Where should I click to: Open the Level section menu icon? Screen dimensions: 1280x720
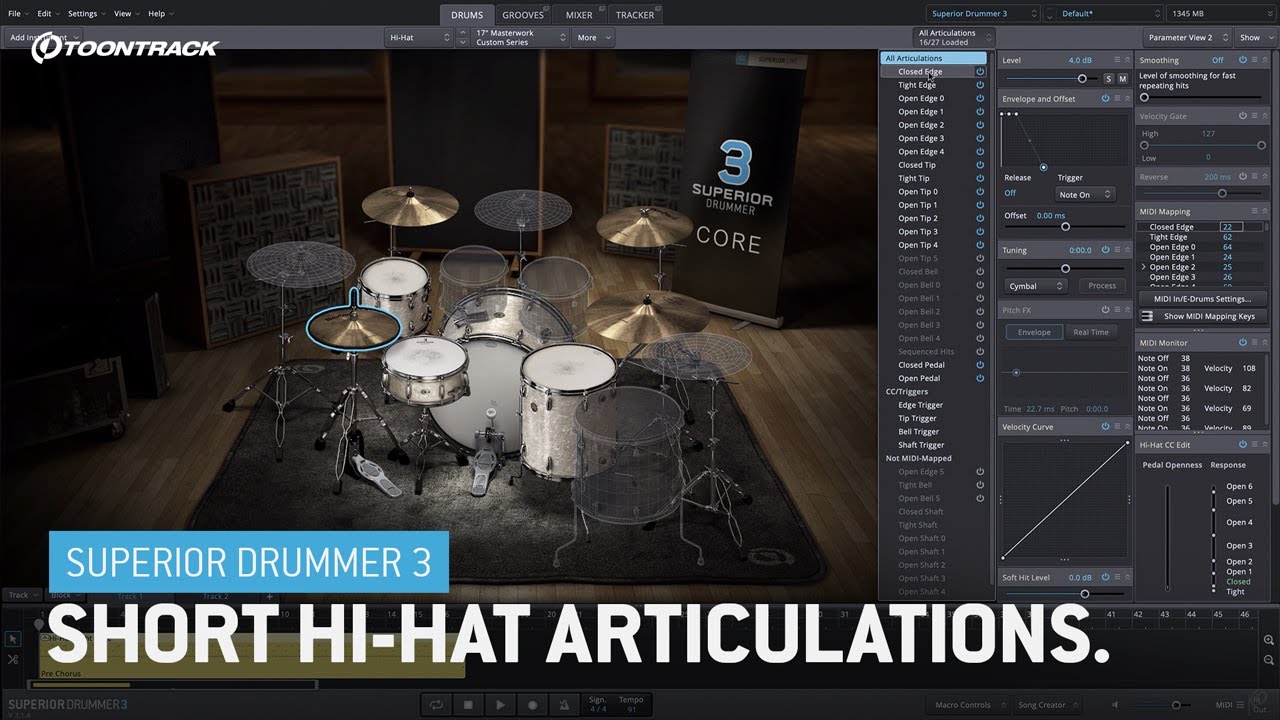pyautogui.click(x=1117, y=60)
